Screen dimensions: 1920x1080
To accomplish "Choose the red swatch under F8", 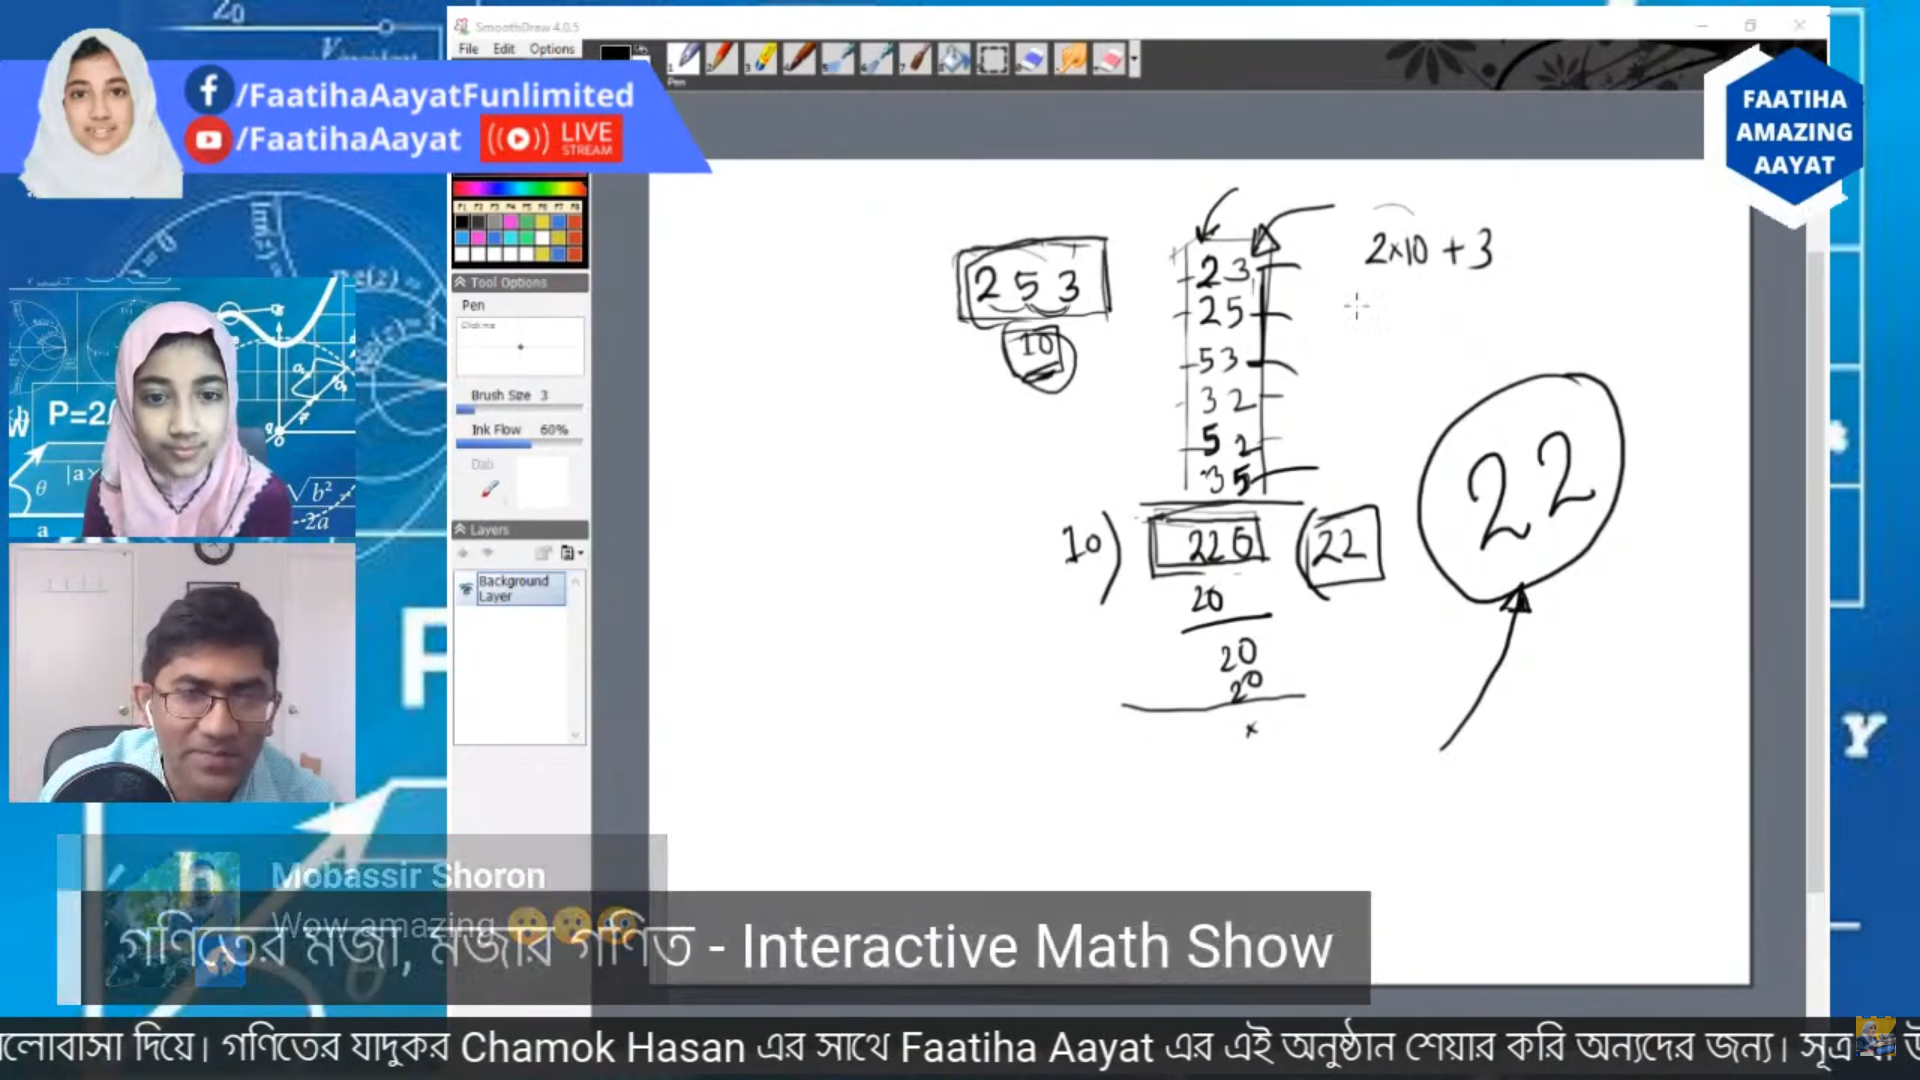I will pyautogui.click(x=575, y=222).
